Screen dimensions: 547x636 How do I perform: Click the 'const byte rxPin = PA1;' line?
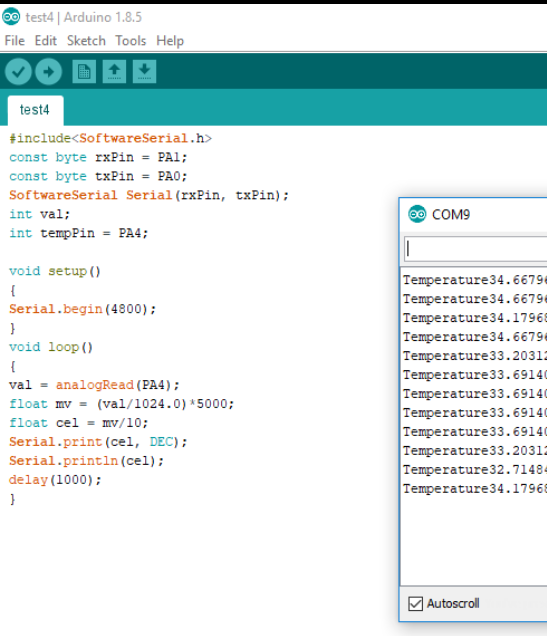coord(98,157)
